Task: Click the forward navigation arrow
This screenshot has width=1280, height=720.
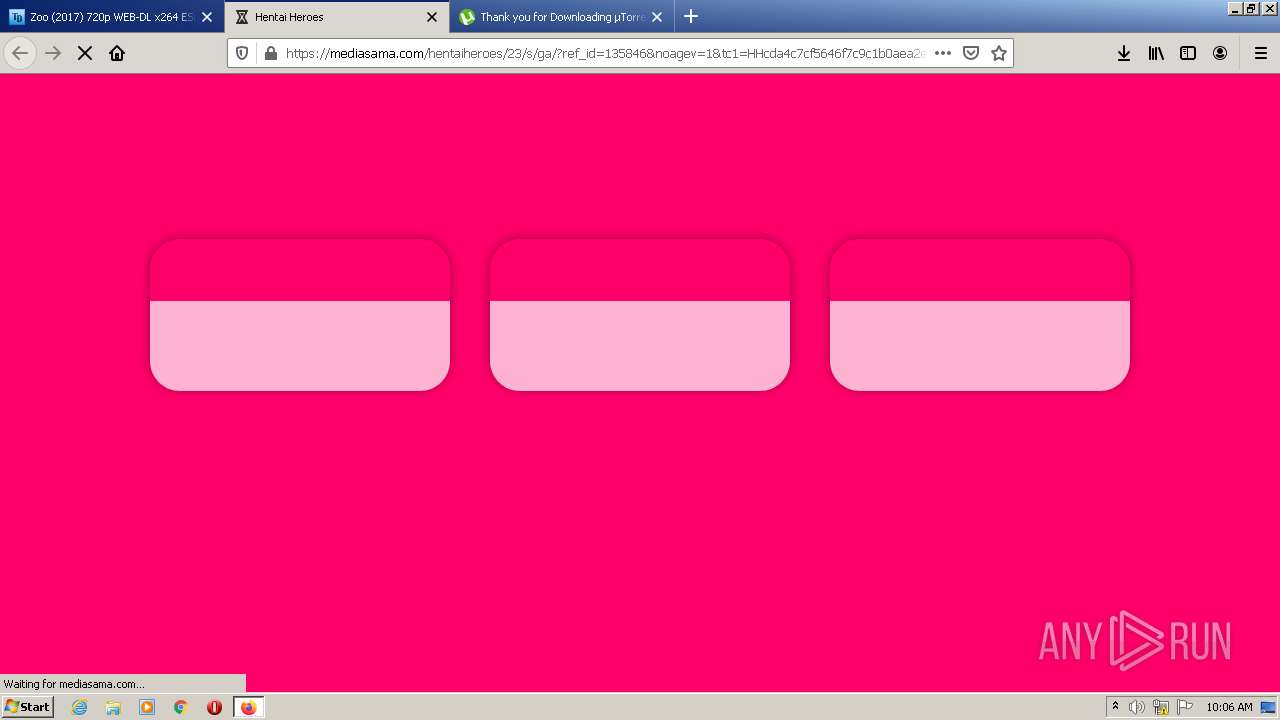Action: 53,53
